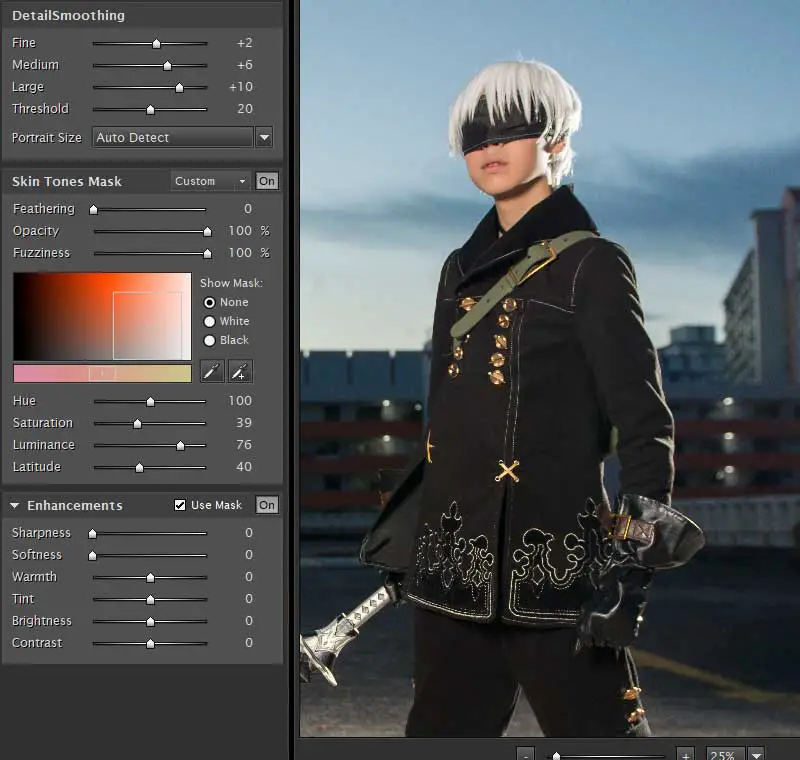Click the Sharpness slider handle
This screenshot has height=760, width=800.
[x=92, y=534]
